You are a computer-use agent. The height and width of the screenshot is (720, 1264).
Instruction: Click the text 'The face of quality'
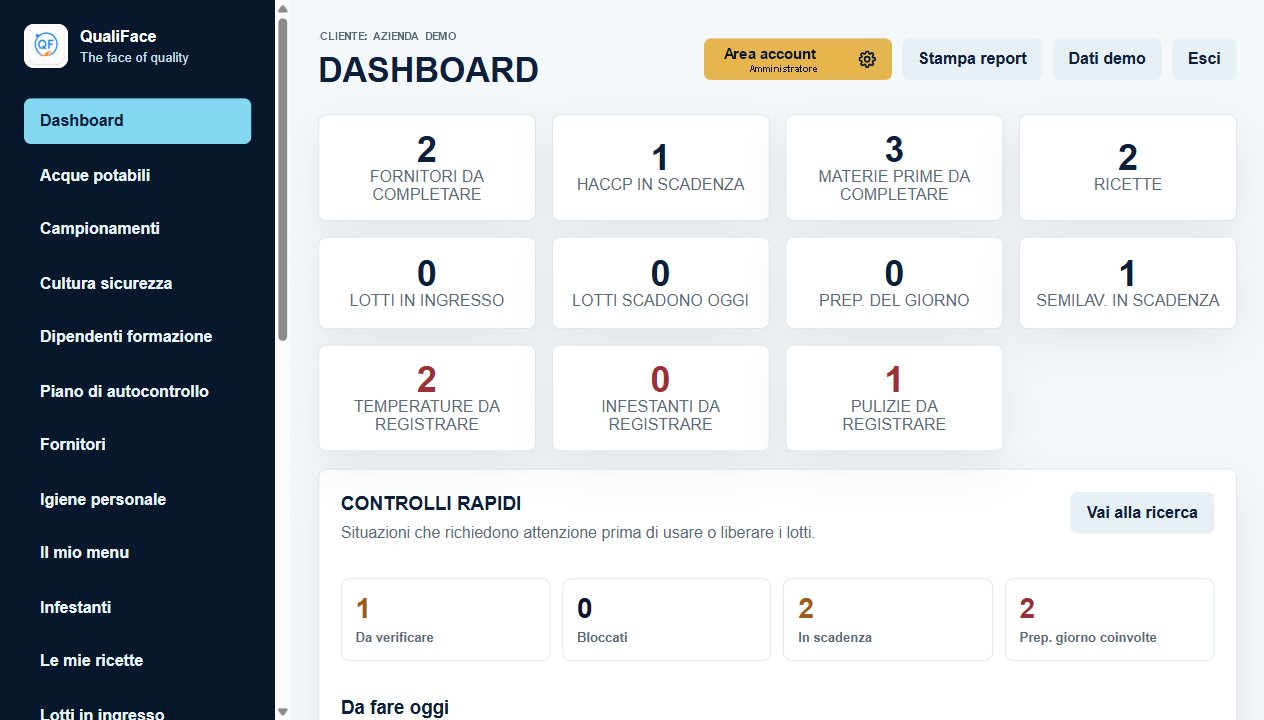[x=134, y=58]
